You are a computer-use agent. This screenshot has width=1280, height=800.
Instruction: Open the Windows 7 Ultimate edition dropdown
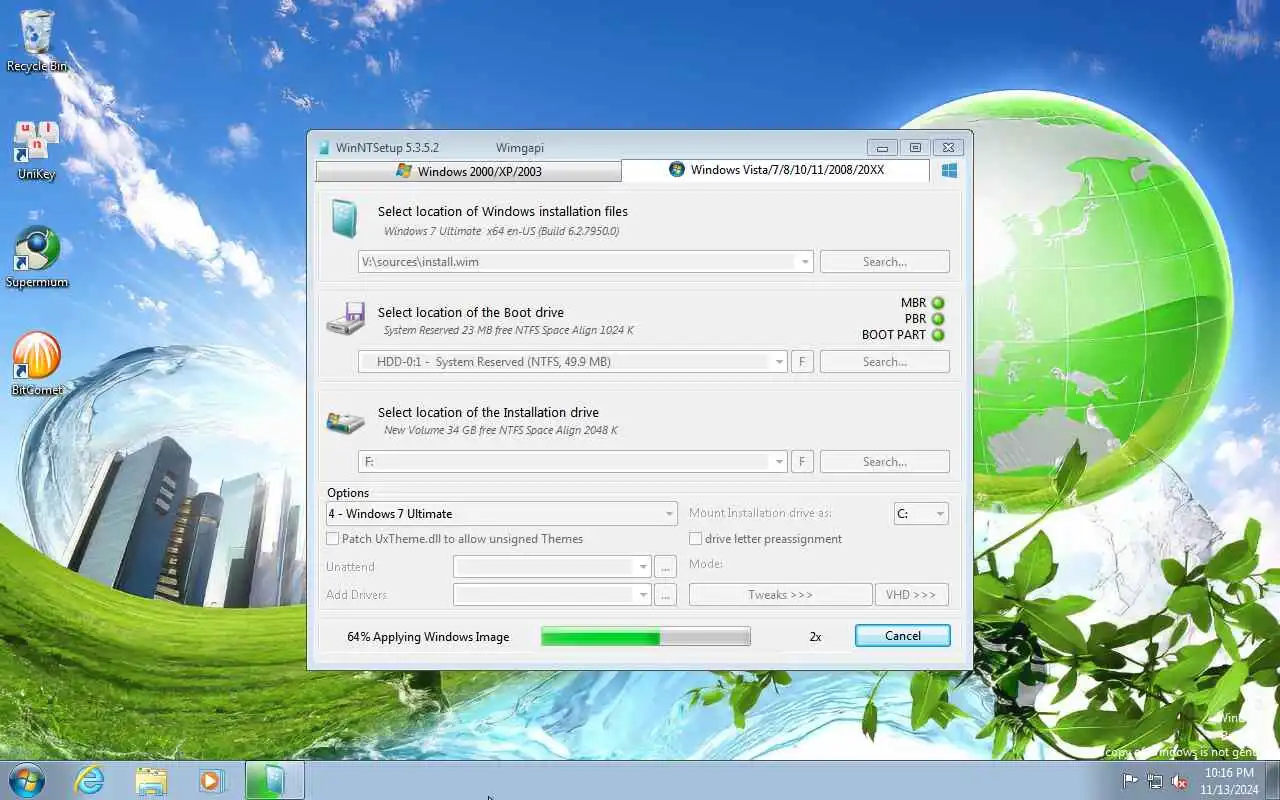click(x=670, y=514)
